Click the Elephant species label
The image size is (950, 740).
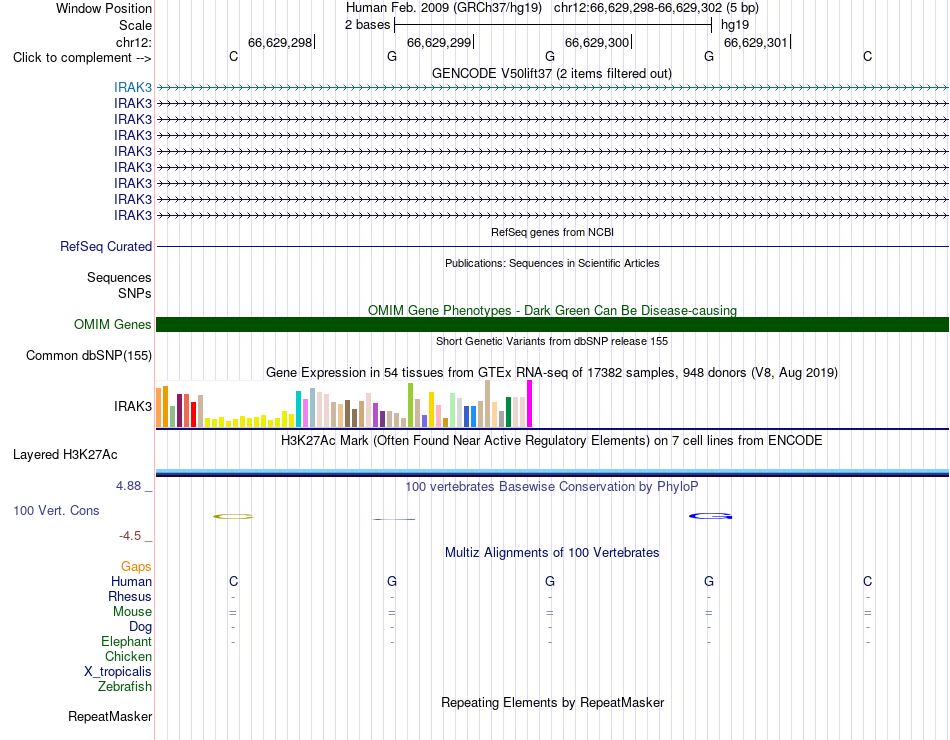[126, 641]
